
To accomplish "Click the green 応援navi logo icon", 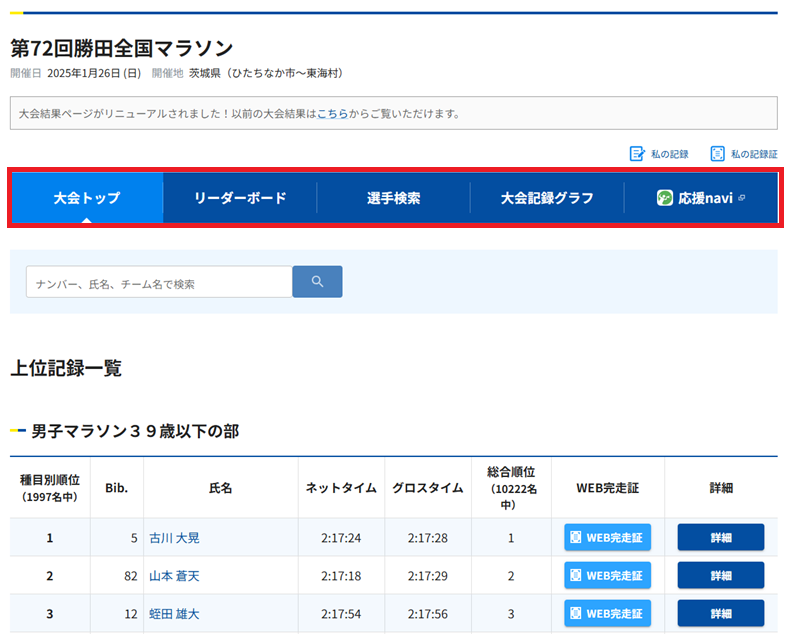I will click(665, 198).
